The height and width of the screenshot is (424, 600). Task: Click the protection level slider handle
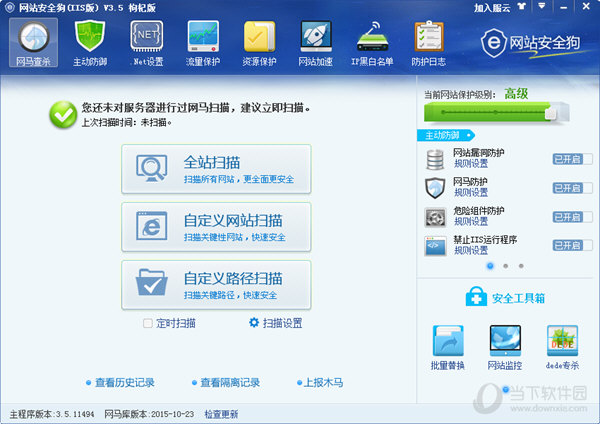tap(551, 113)
